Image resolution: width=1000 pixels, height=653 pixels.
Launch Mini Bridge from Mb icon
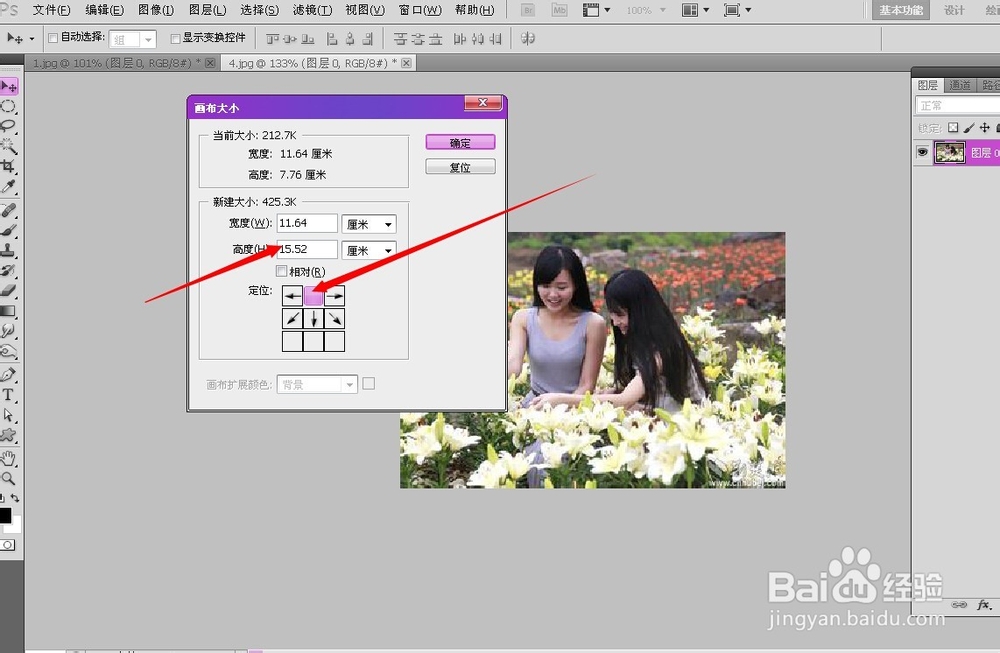559,10
